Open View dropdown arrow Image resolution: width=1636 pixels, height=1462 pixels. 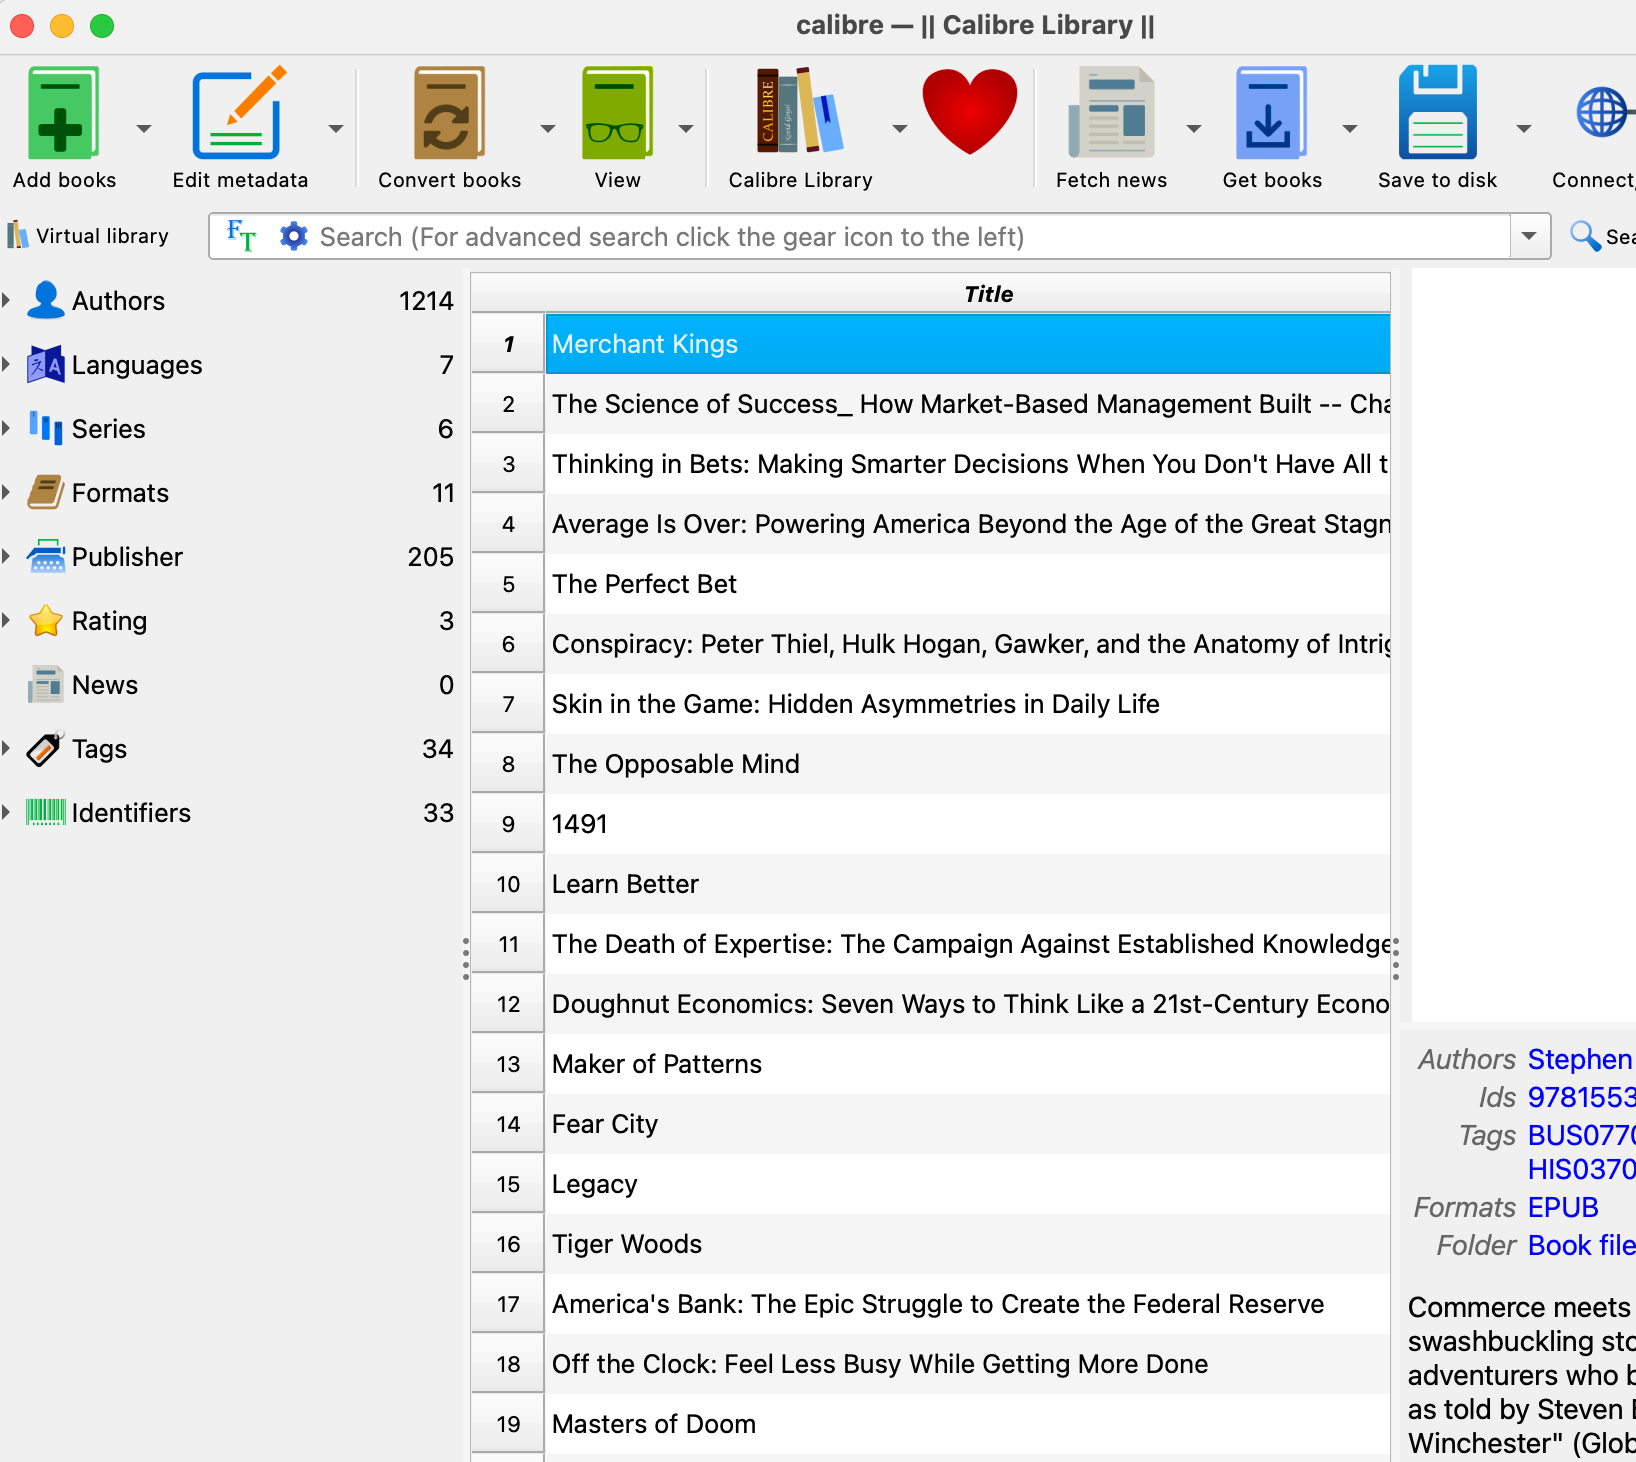686,128
